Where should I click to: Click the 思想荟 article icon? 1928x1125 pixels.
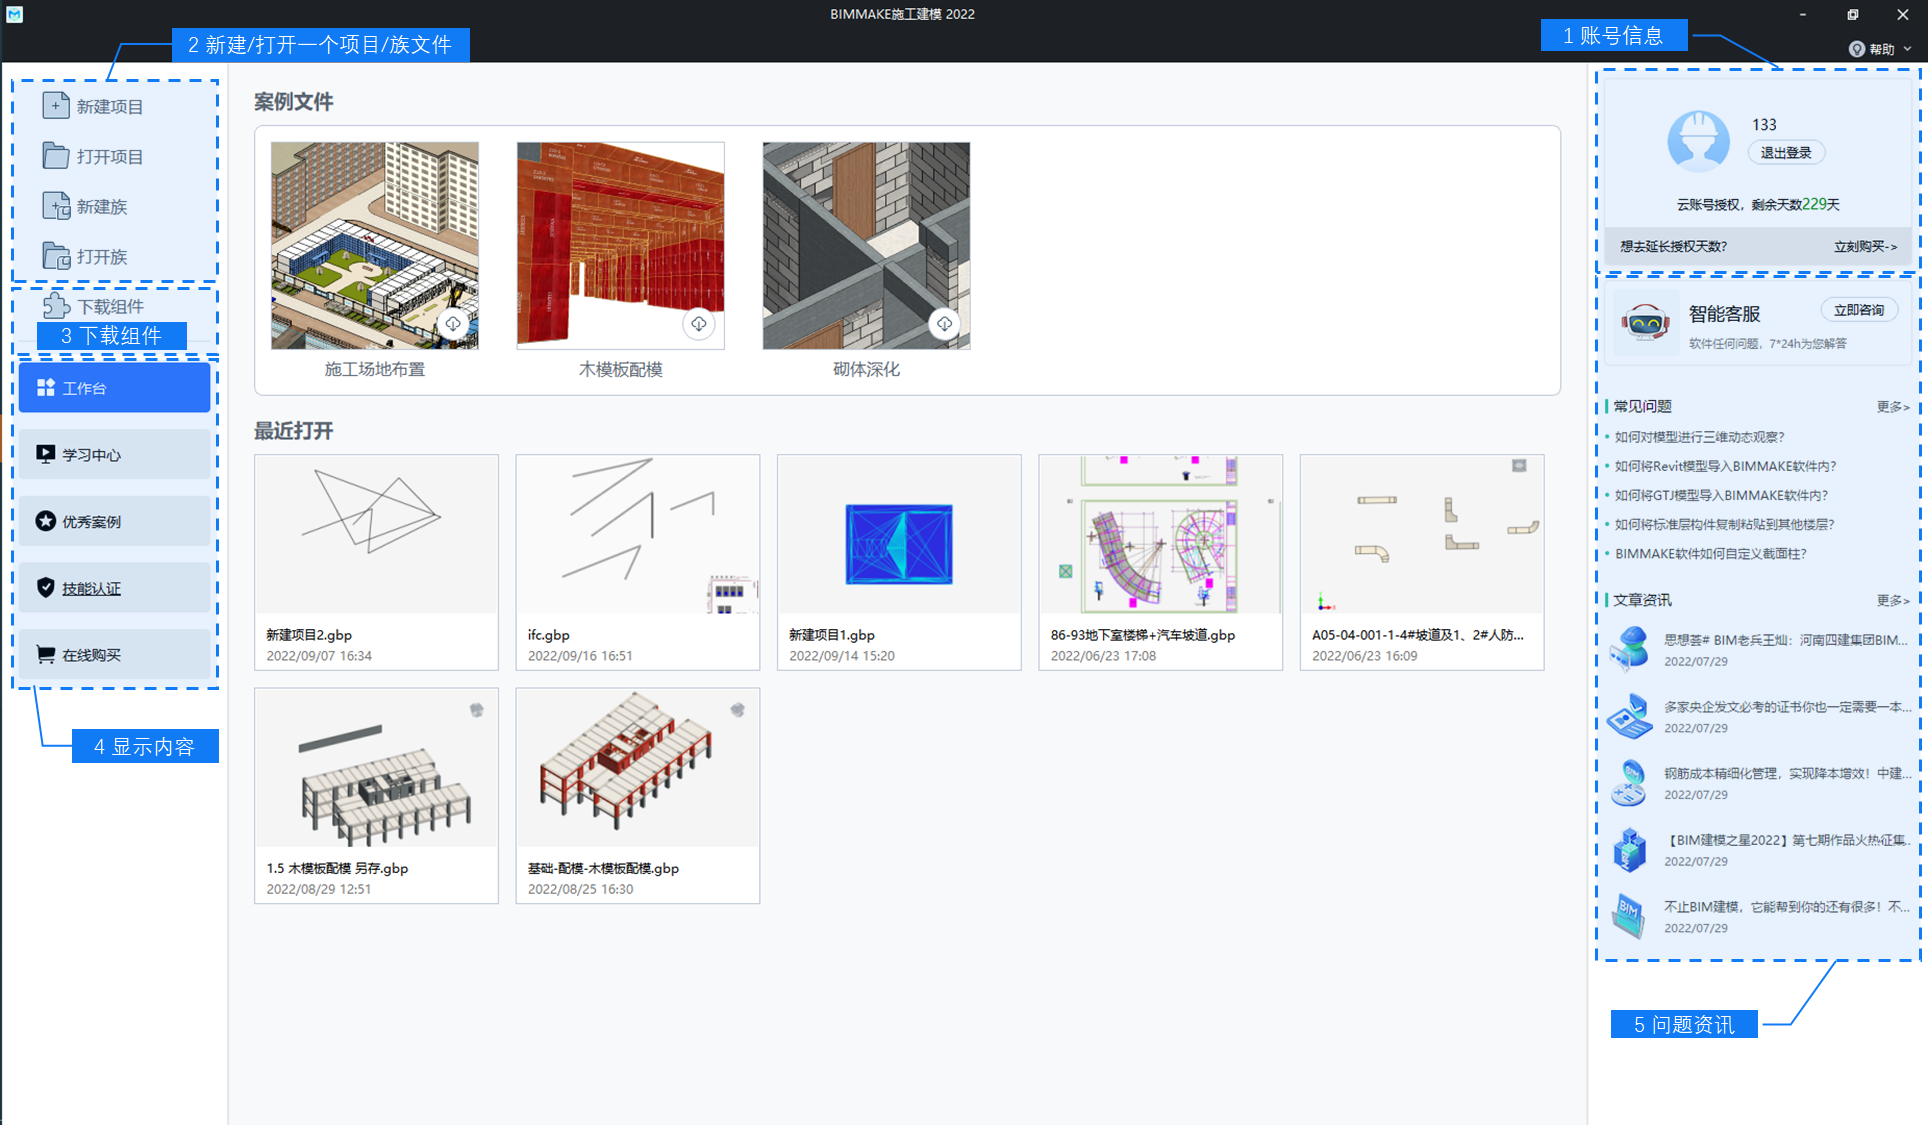(1629, 649)
